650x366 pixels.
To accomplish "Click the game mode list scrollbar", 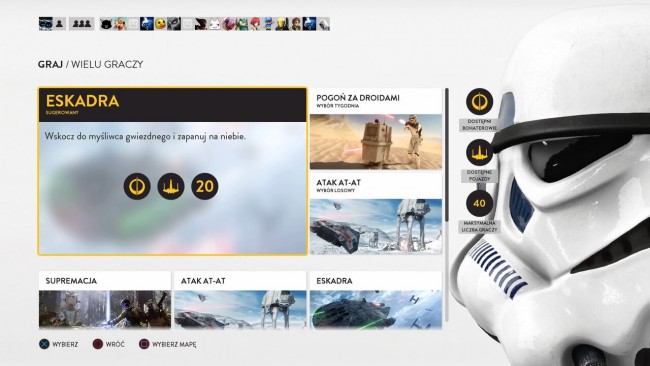I will pyautogui.click(x=447, y=154).
